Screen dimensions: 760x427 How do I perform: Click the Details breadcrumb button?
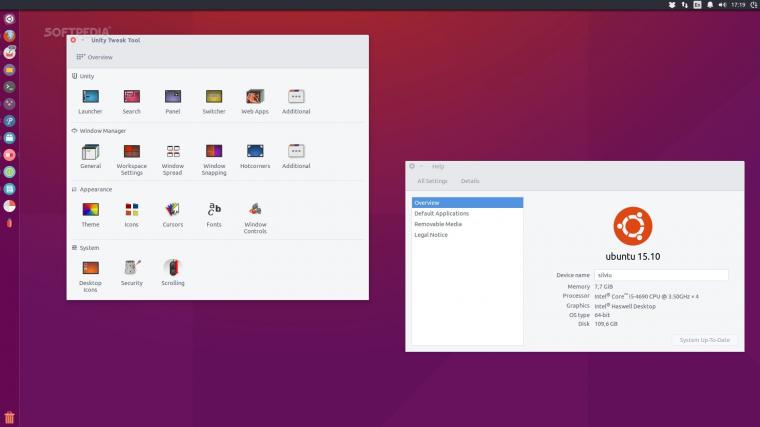point(470,181)
